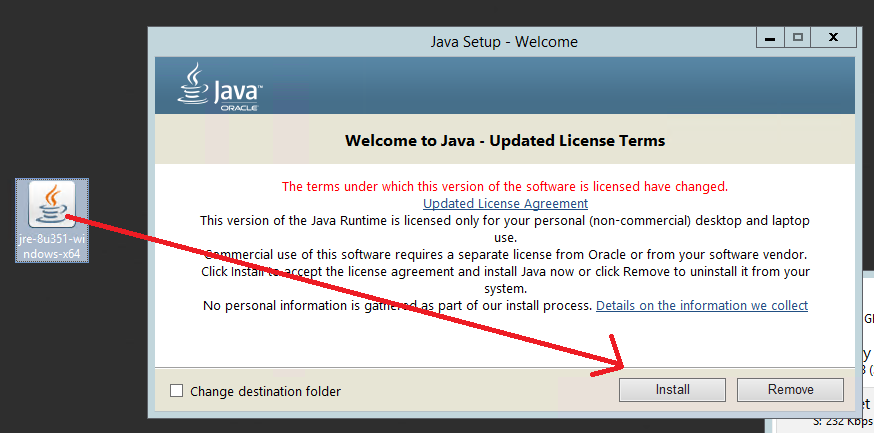Click the Welcome to Java heading
The image size is (874, 433).
pos(505,141)
